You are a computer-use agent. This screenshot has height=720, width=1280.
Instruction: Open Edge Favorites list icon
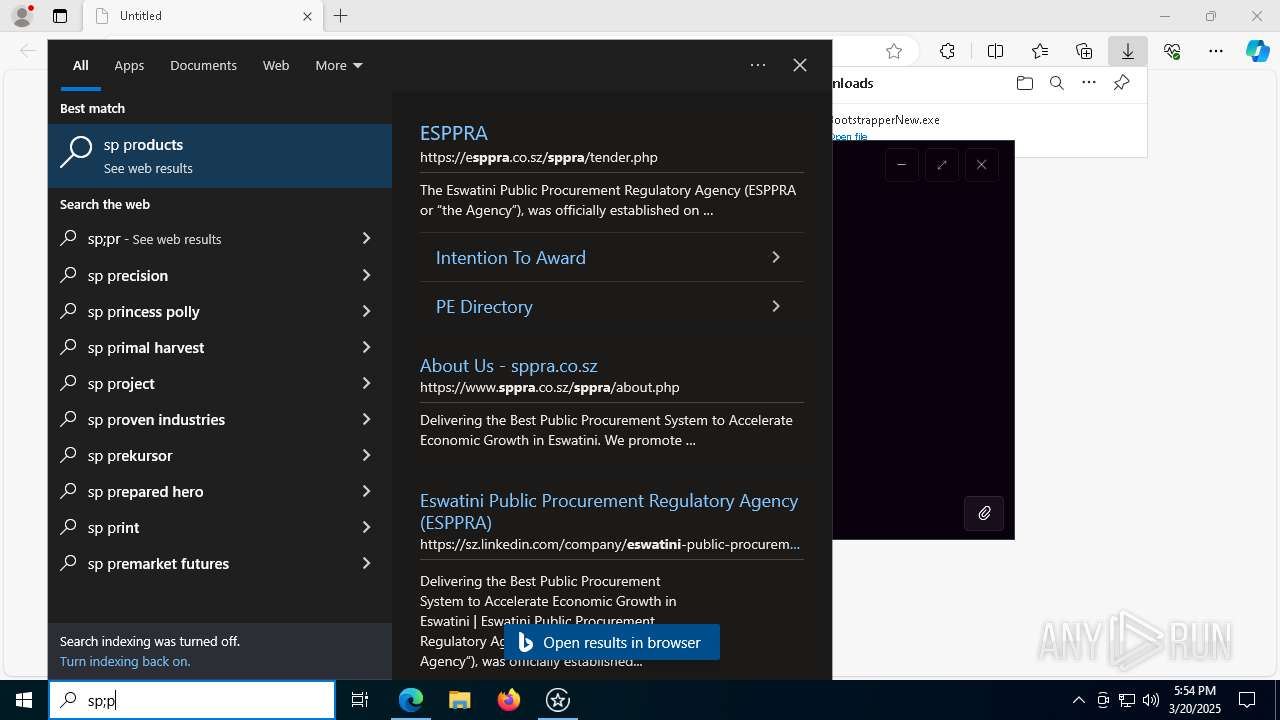(x=1040, y=51)
